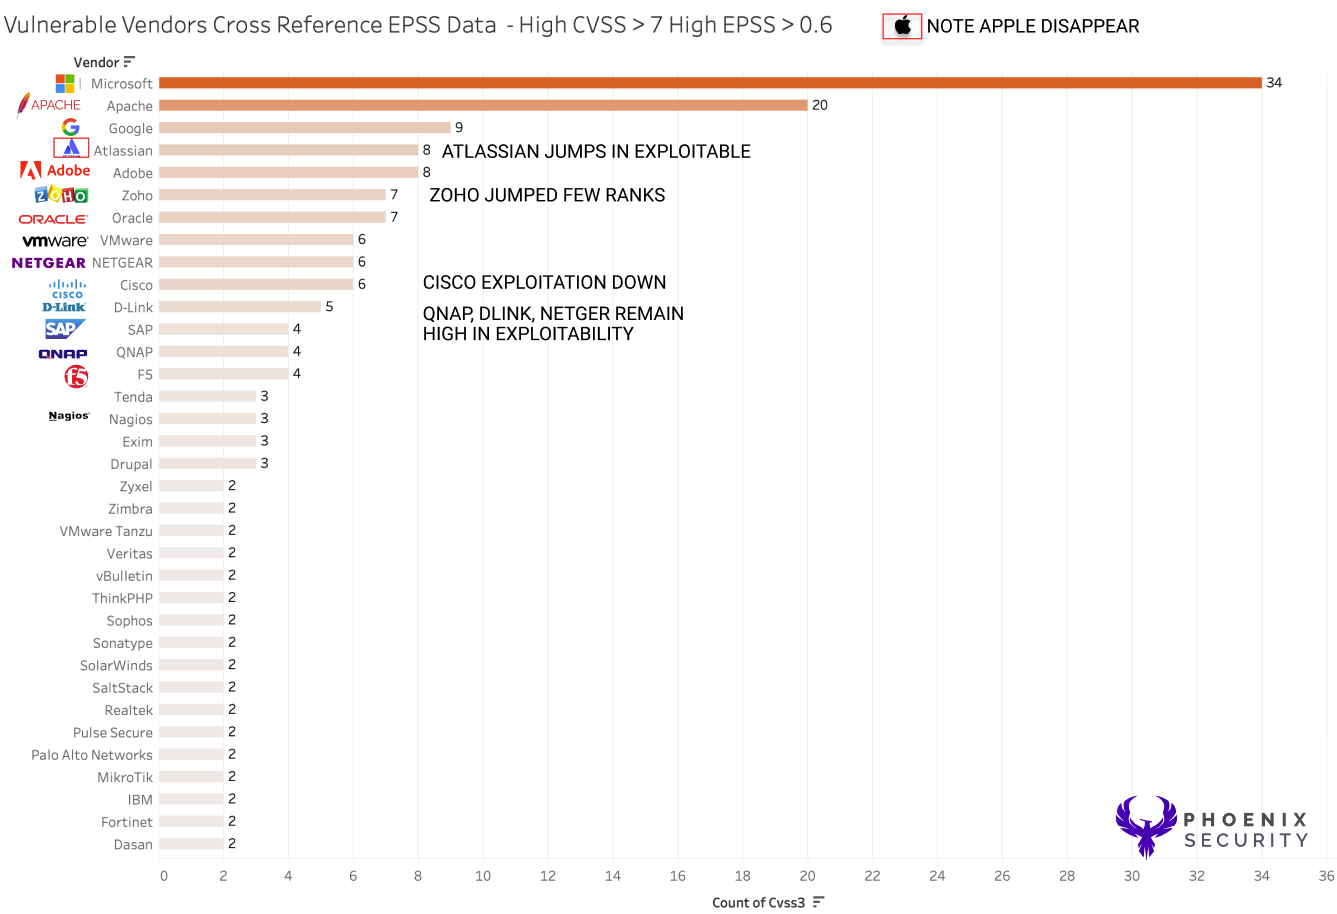Click the Adobe logo
1337x914 pixels.
(x=55, y=171)
